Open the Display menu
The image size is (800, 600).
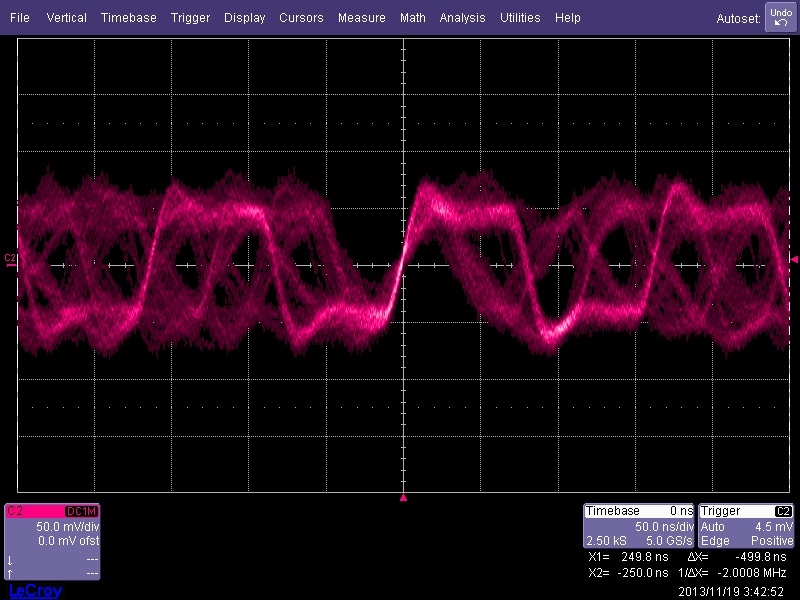[244, 18]
